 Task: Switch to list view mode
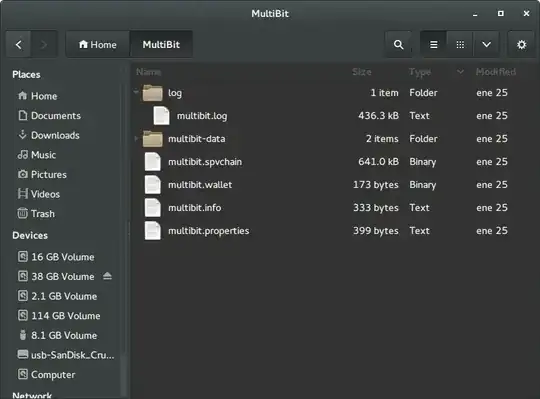tap(434, 44)
